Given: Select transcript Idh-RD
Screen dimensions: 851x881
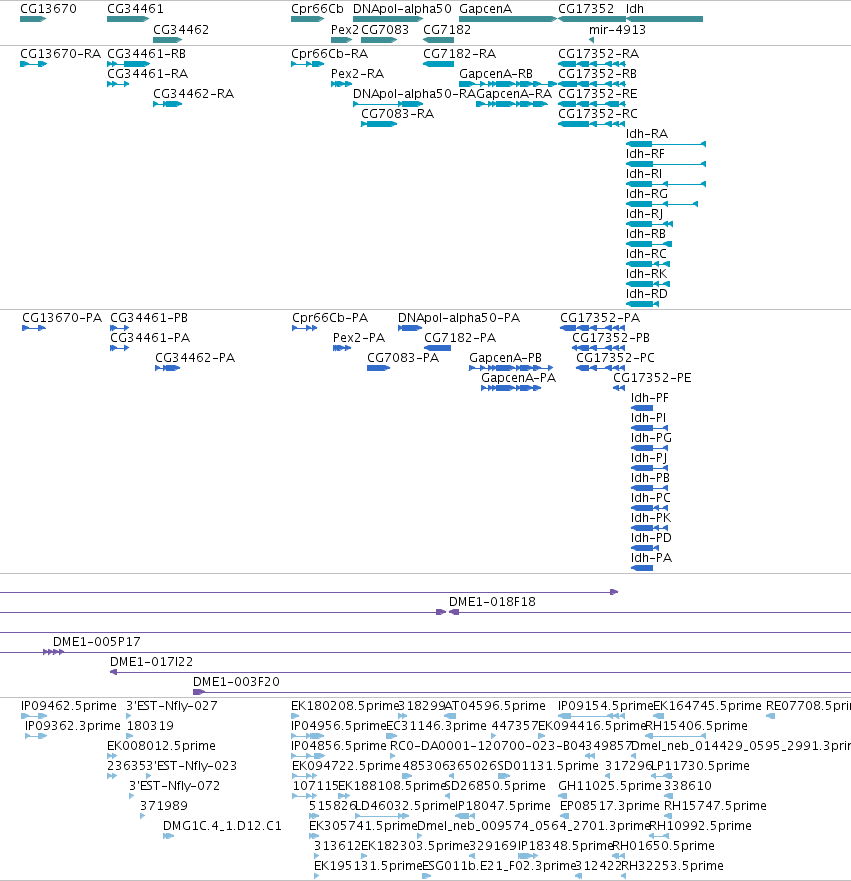Looking at the screenshot, I should coord(642,304).
